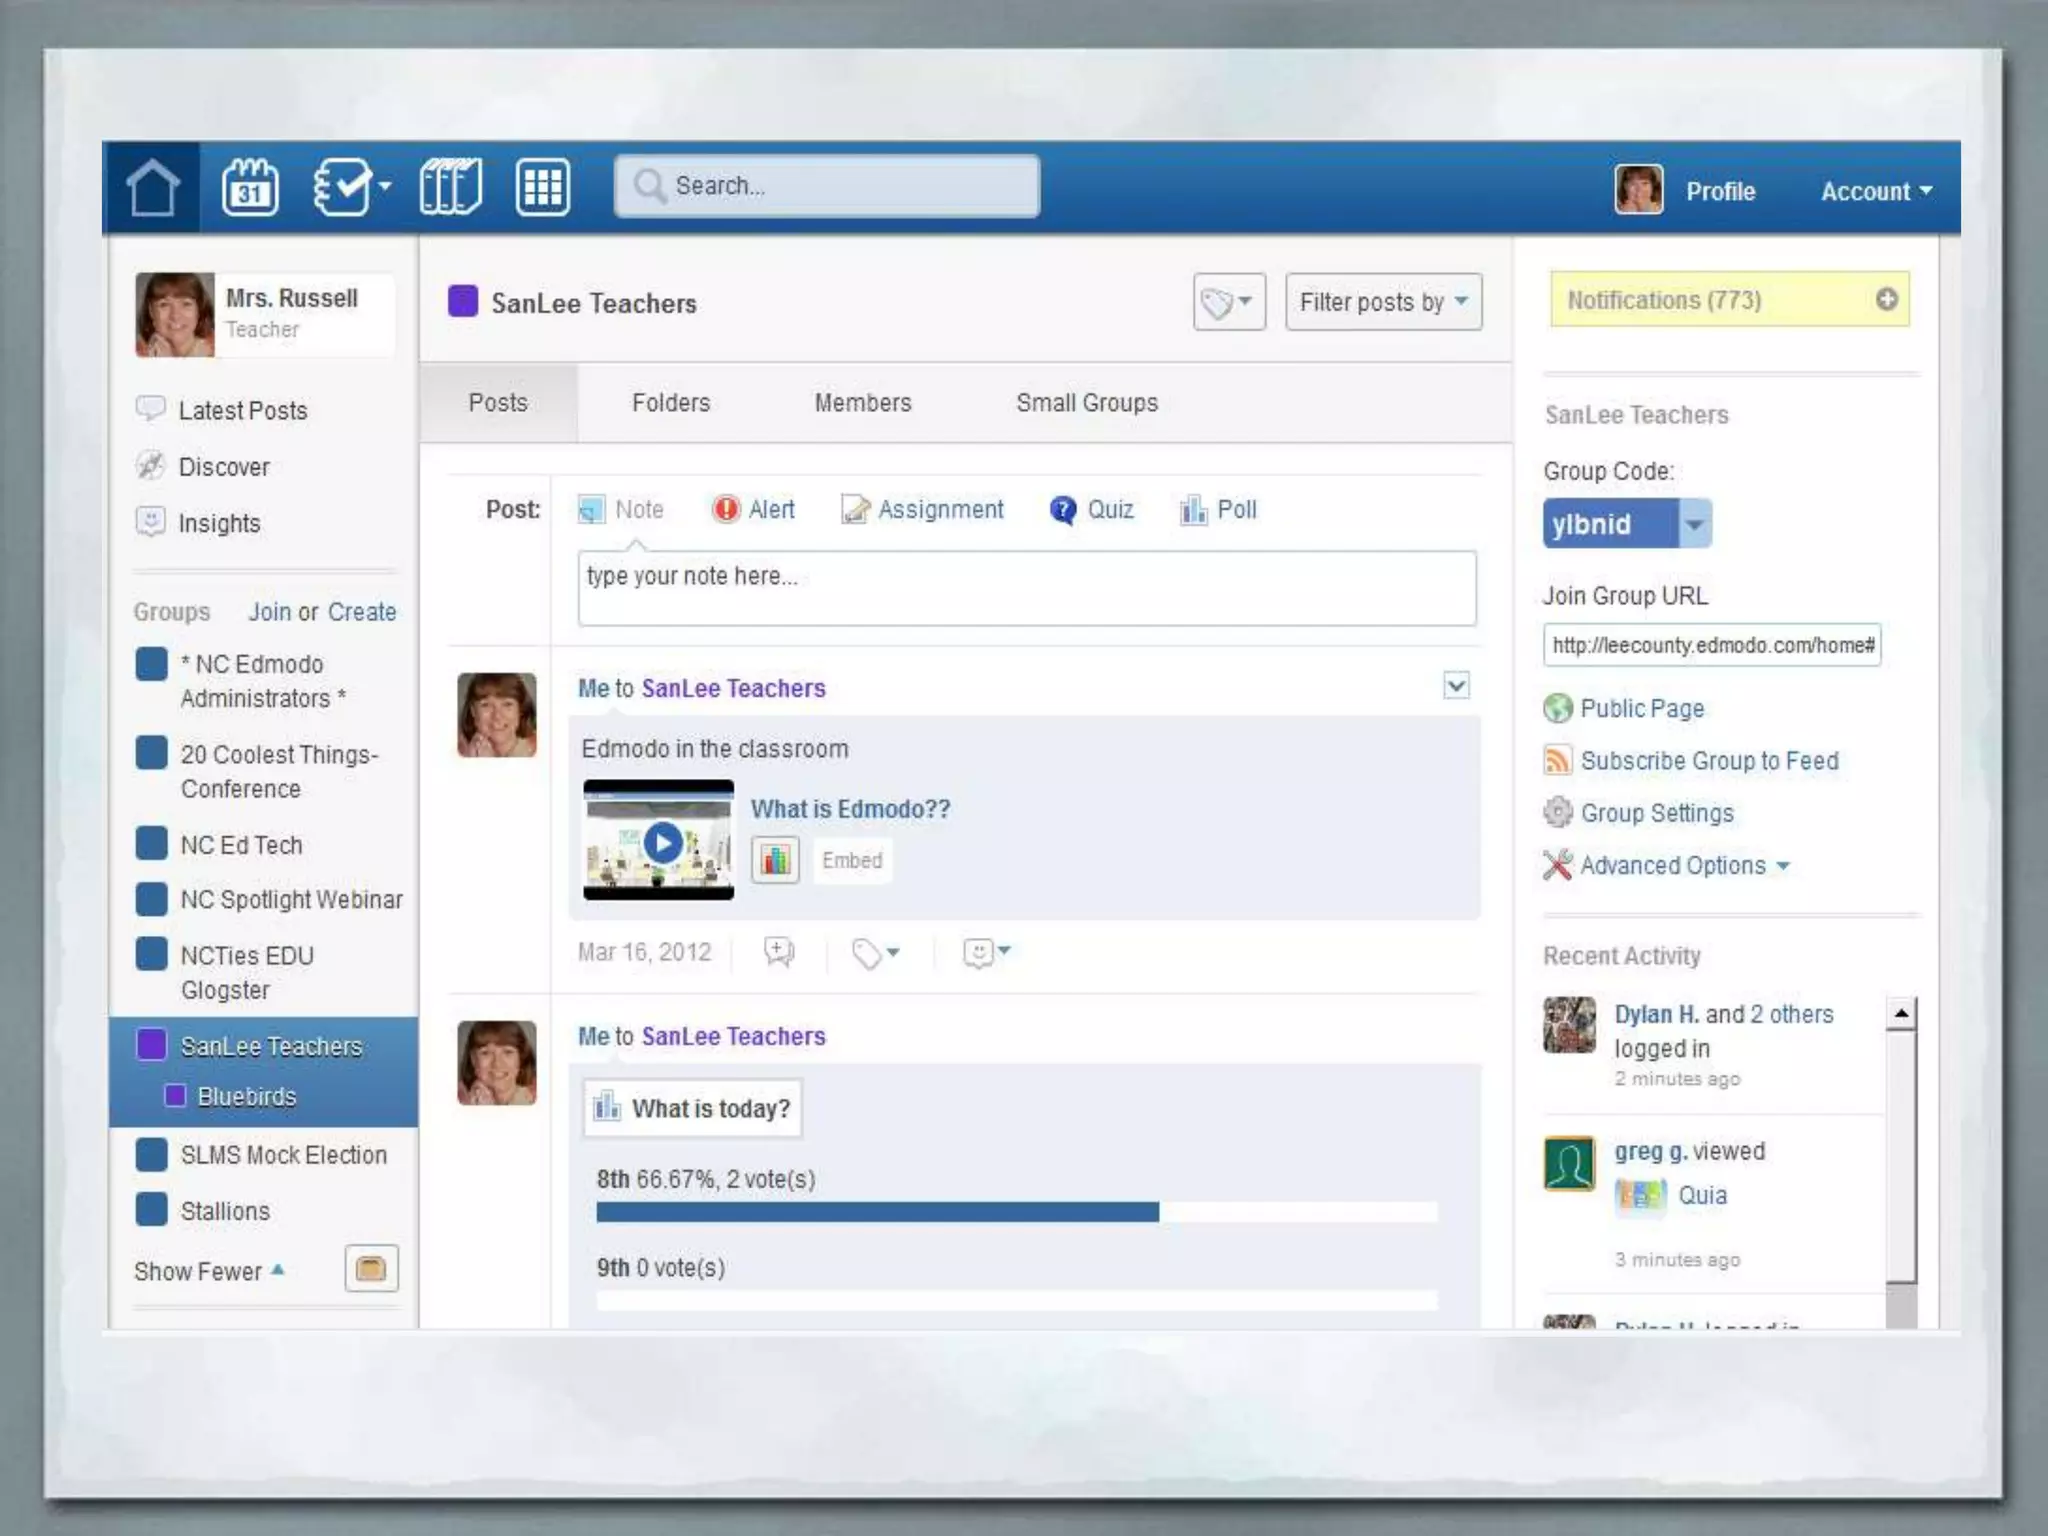
Task: Expand the Notifications plus toggle
Action: pyautogui.click(x=1886, y=299)
